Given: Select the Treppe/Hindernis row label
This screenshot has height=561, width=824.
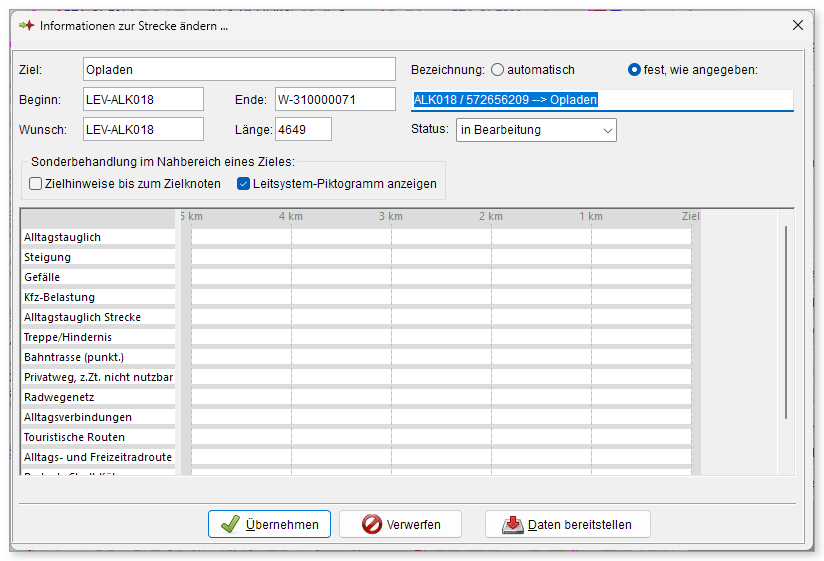Looking at the screenshot, I should (97, 337).
